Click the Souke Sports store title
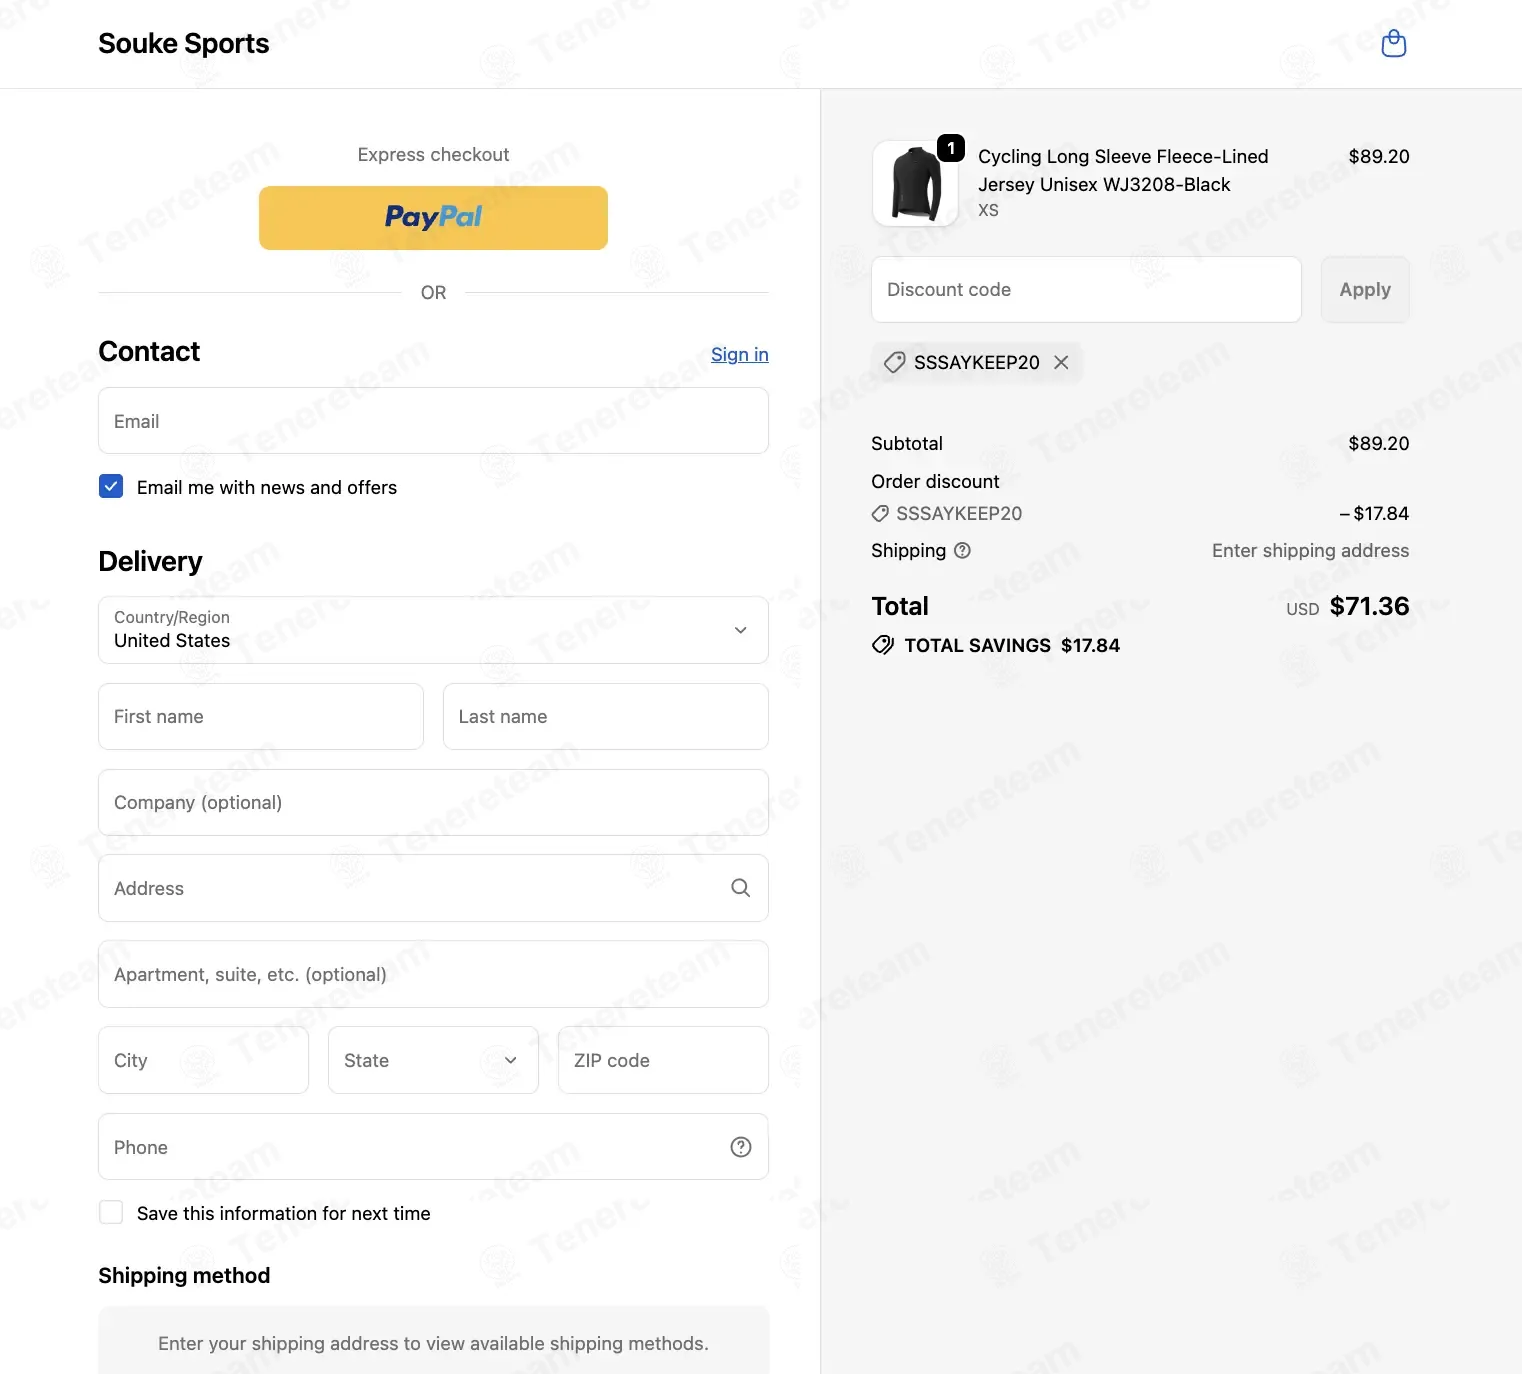The image size is (1522, 1374). click(x=184, y=44)
